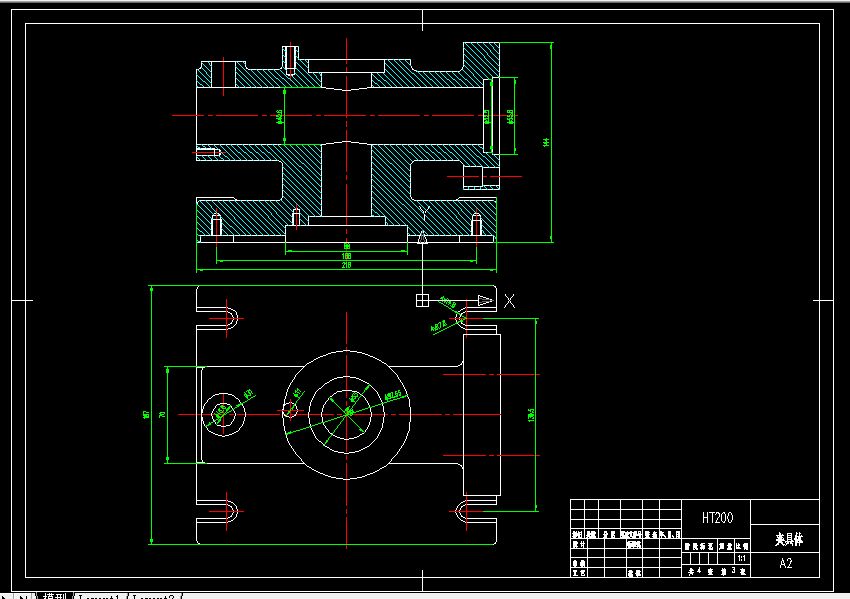Select the Φ45.6 bore dimension text
This screenshot has height=599, width=850.
click(279, 117)
